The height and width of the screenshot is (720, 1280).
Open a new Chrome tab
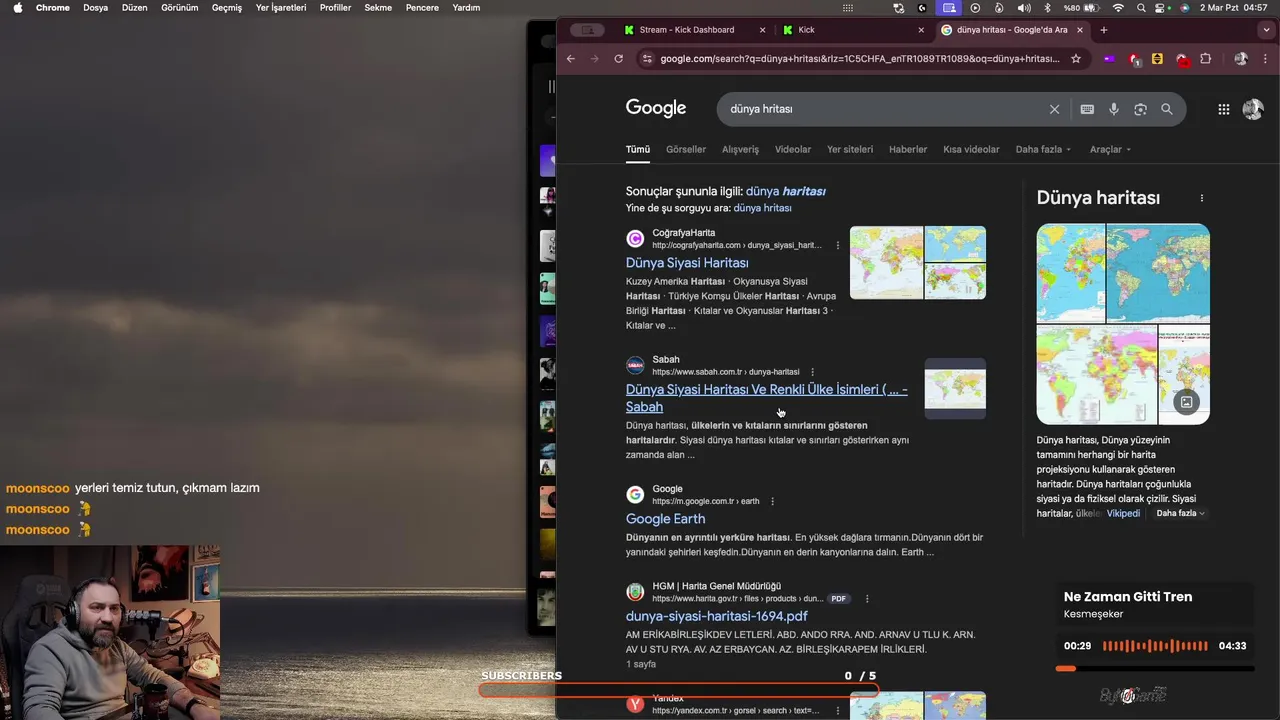[1104, 30]
